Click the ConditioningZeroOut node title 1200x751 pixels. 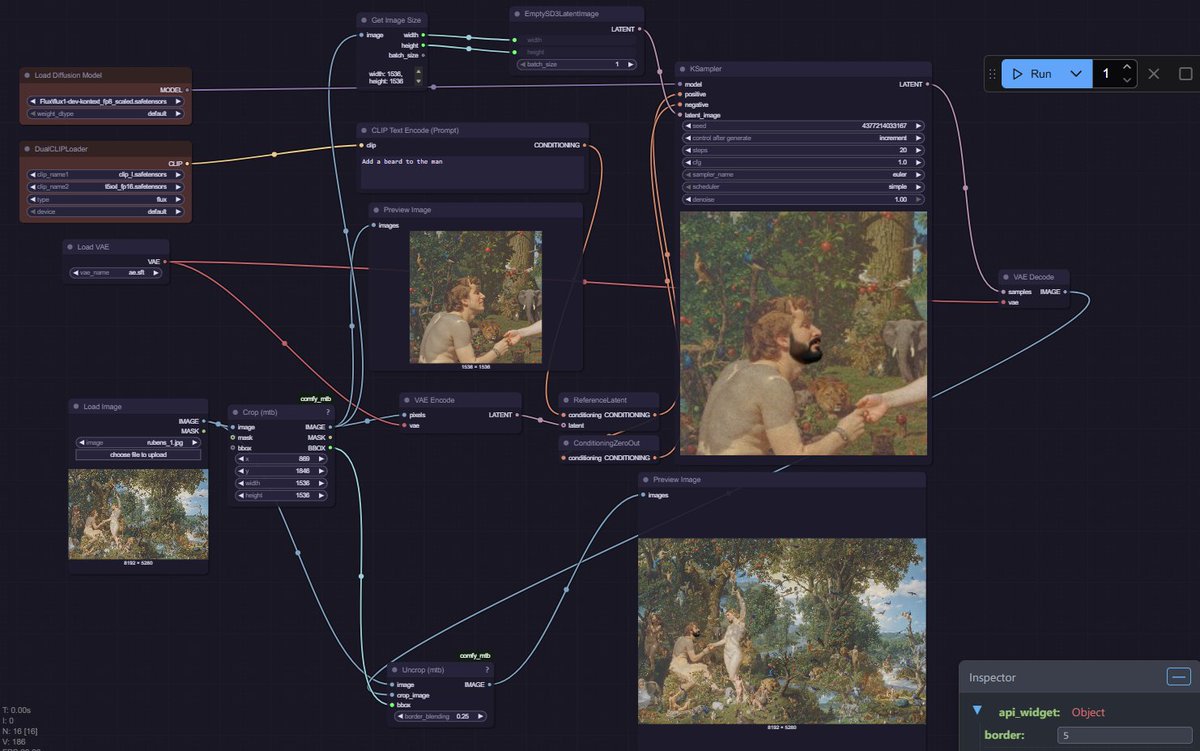click(x=605, y=442)
